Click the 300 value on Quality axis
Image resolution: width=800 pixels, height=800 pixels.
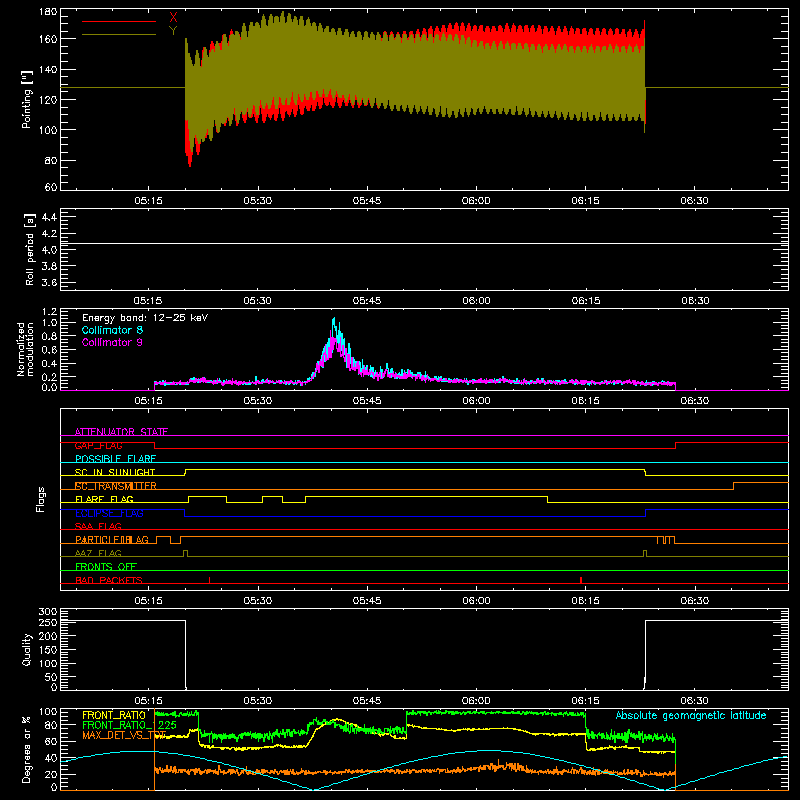(48, 612)
